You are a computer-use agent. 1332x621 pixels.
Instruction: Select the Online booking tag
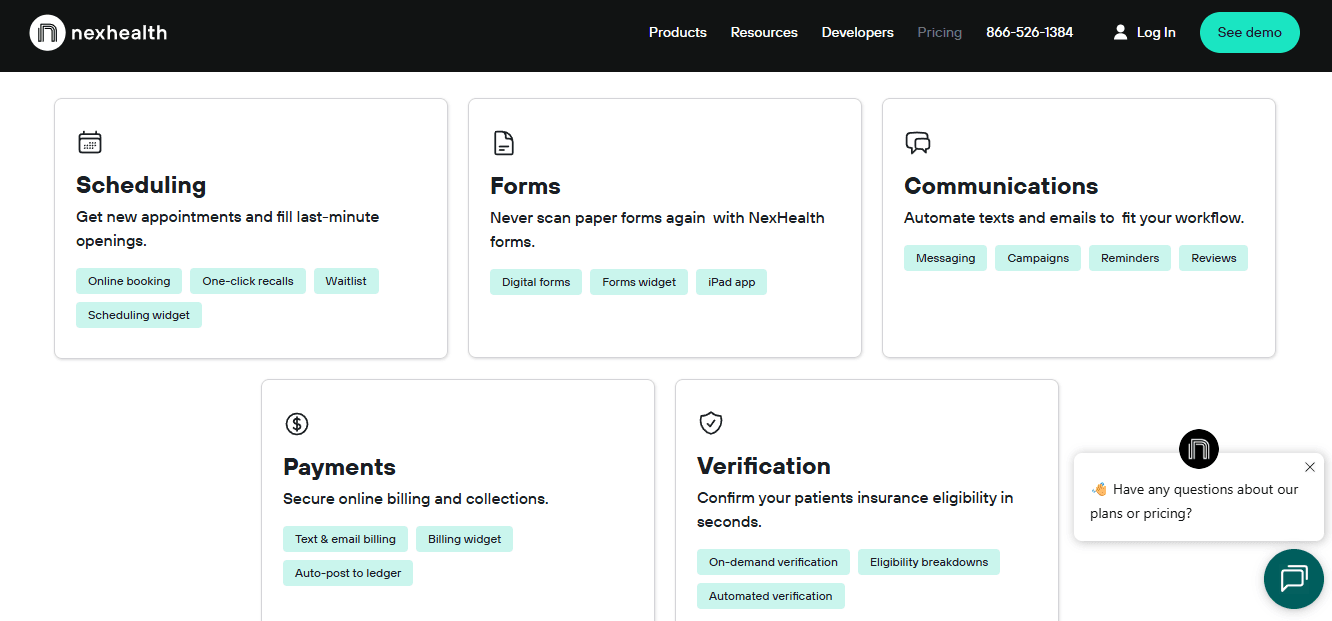[x=129, y=281]
